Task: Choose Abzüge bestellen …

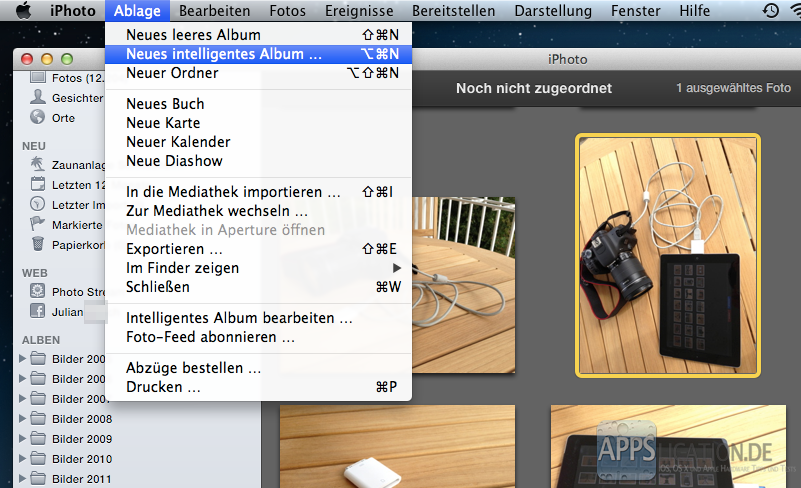Action: tap(258, 368)
